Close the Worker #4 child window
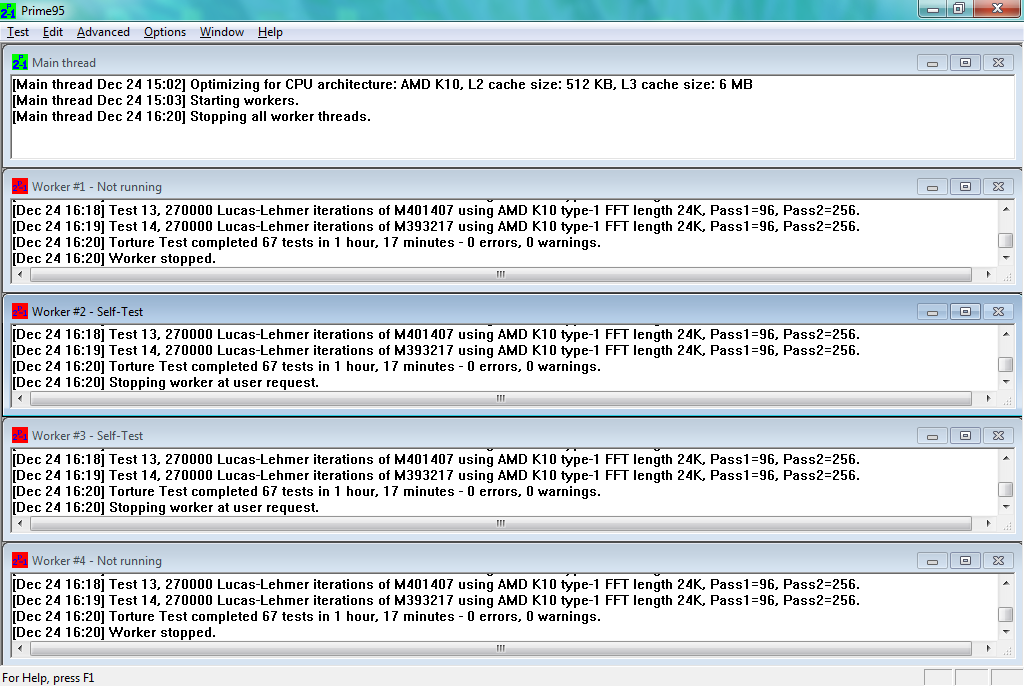 999,561
